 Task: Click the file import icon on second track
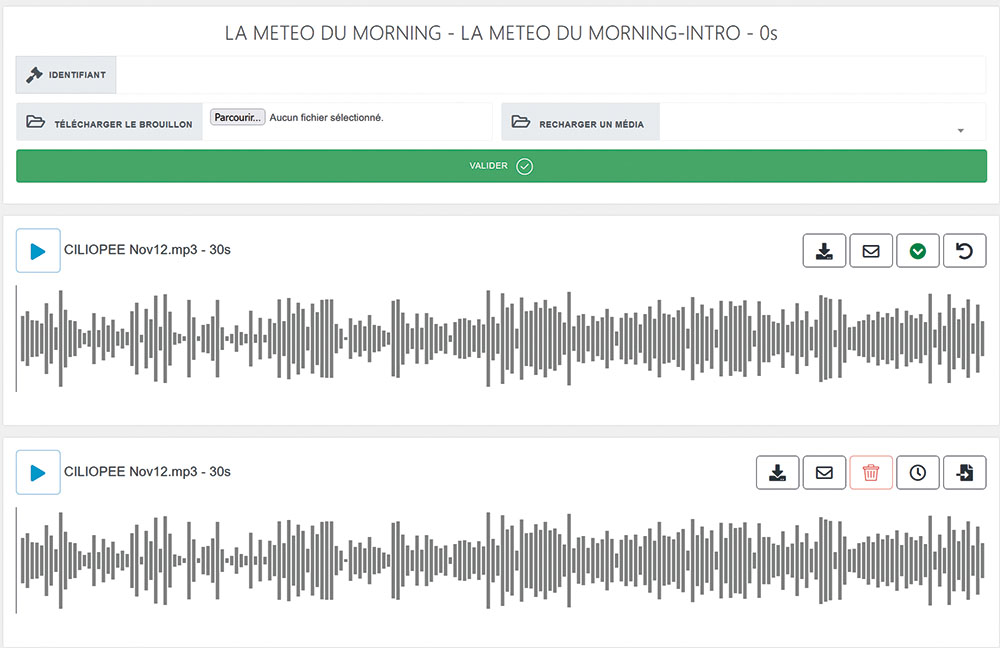[965, 472]
